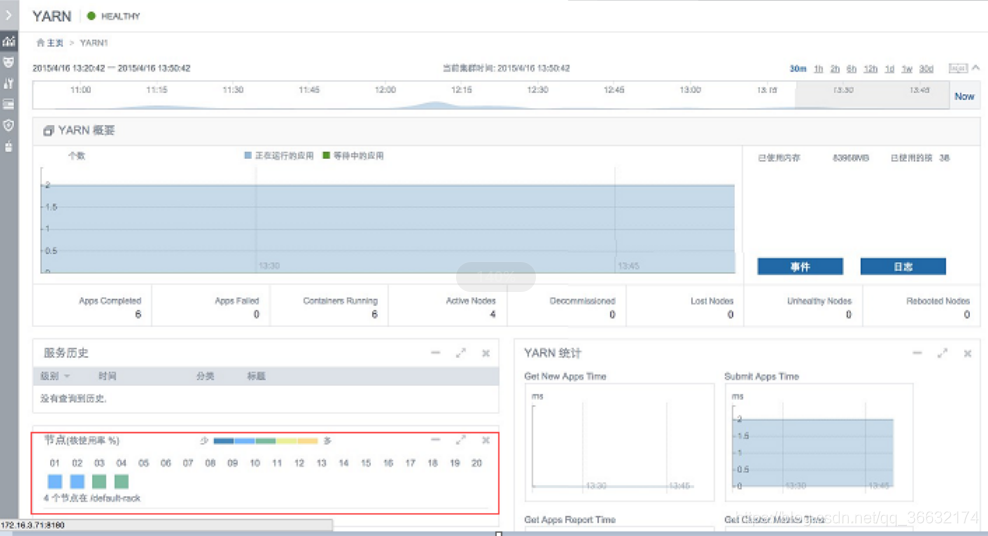
Task: Select the 12h time range
Action: [x=871, y=69]
